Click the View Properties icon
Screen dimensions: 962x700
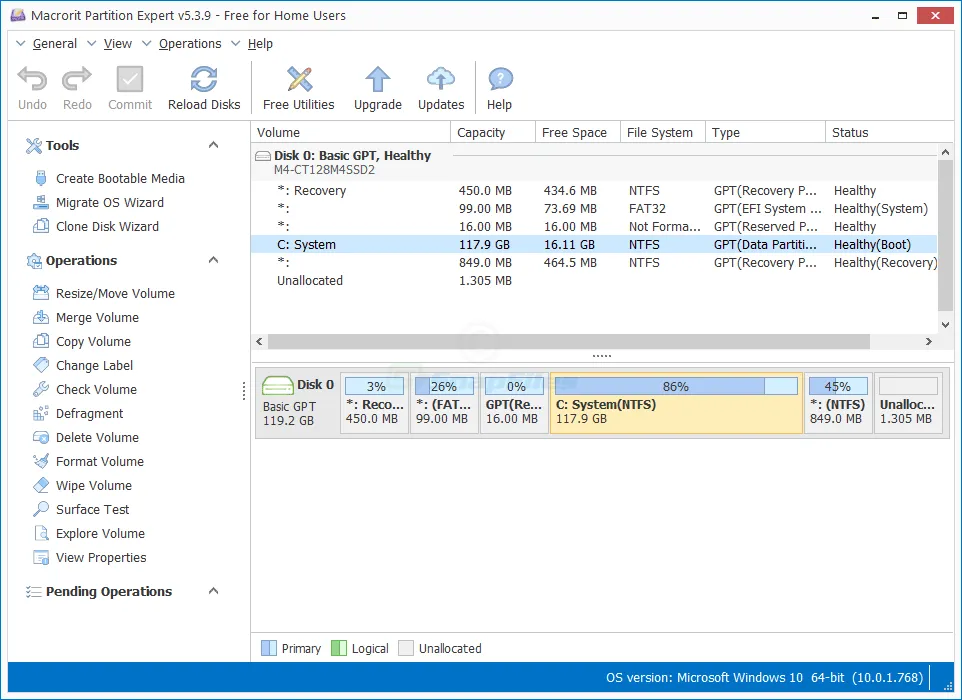(40, 558)
